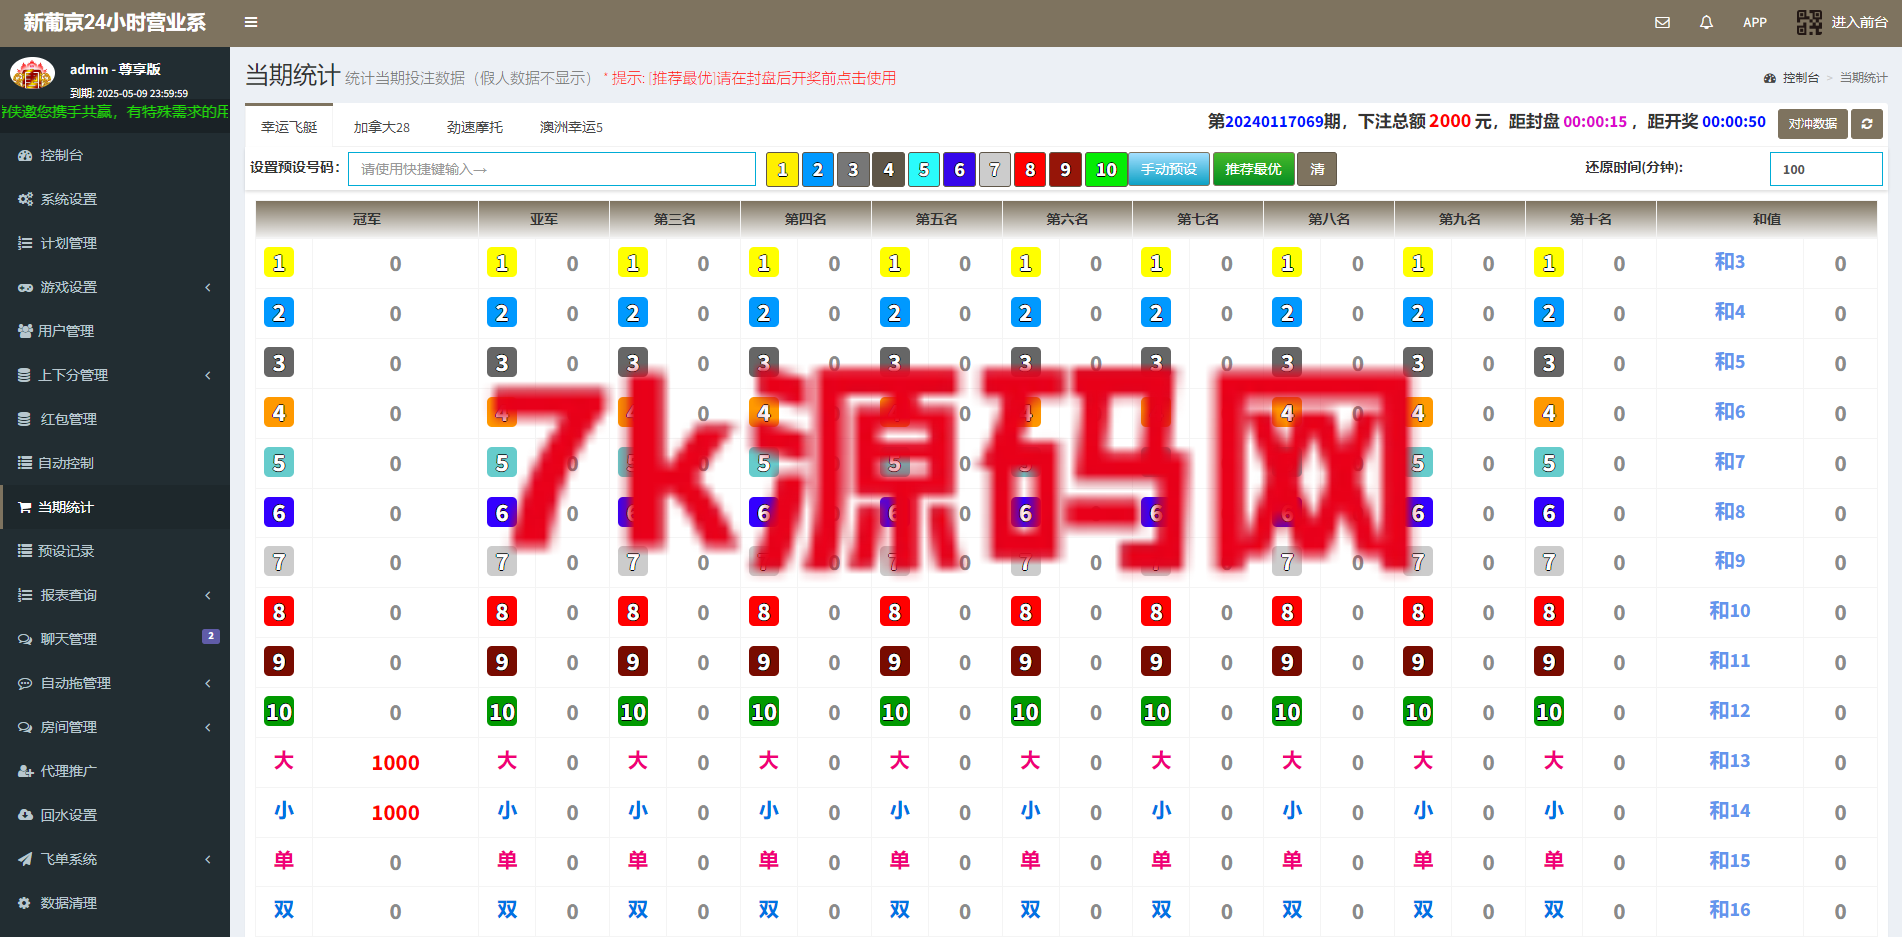Viewport: 1902px width, 937px height.
Task: Toggle the hamburger sidebar menu icon
Action: click(251, 22)
